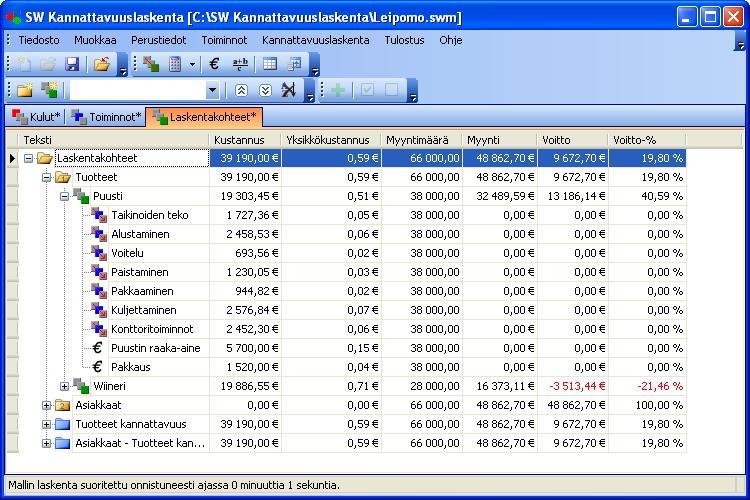
Task: Select the Konttoritoiminnot row
Action: coord(352,329)
